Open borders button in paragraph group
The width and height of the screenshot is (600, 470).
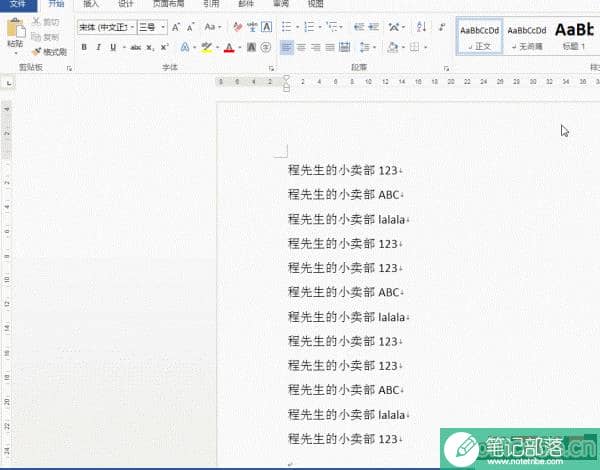[414, 47]
